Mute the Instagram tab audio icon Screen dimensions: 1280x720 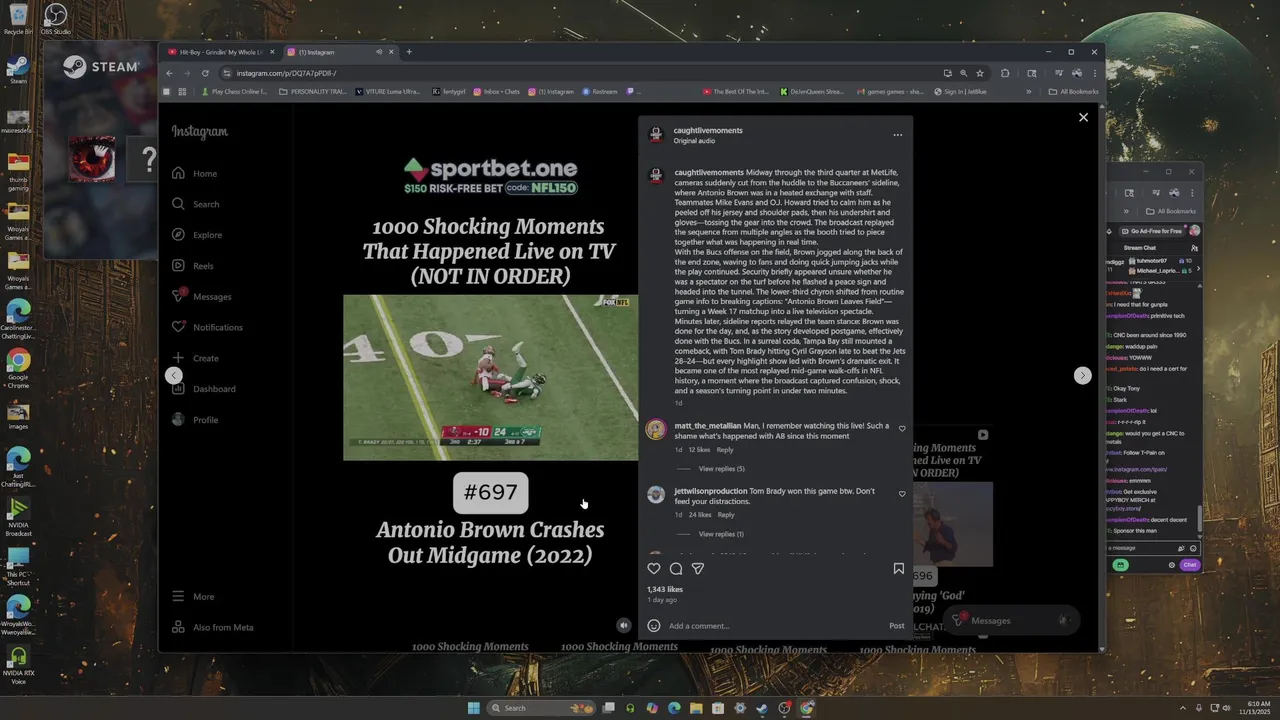coord(379,52)
